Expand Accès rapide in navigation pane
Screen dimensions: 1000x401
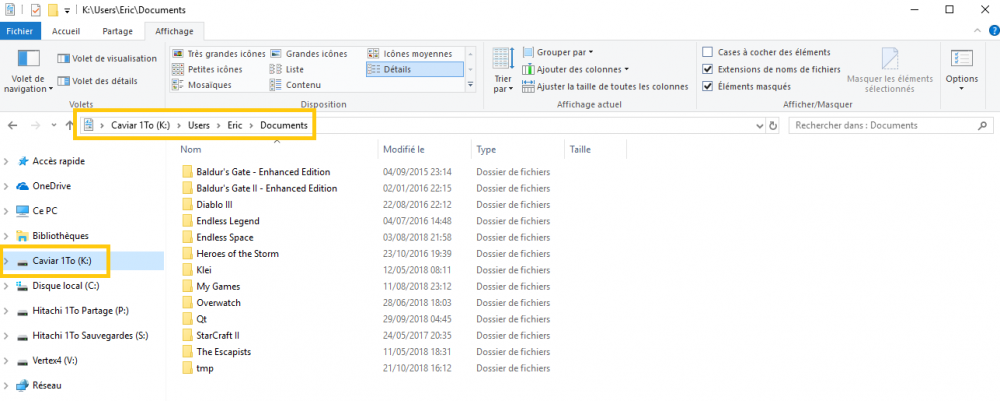[6, 162]
